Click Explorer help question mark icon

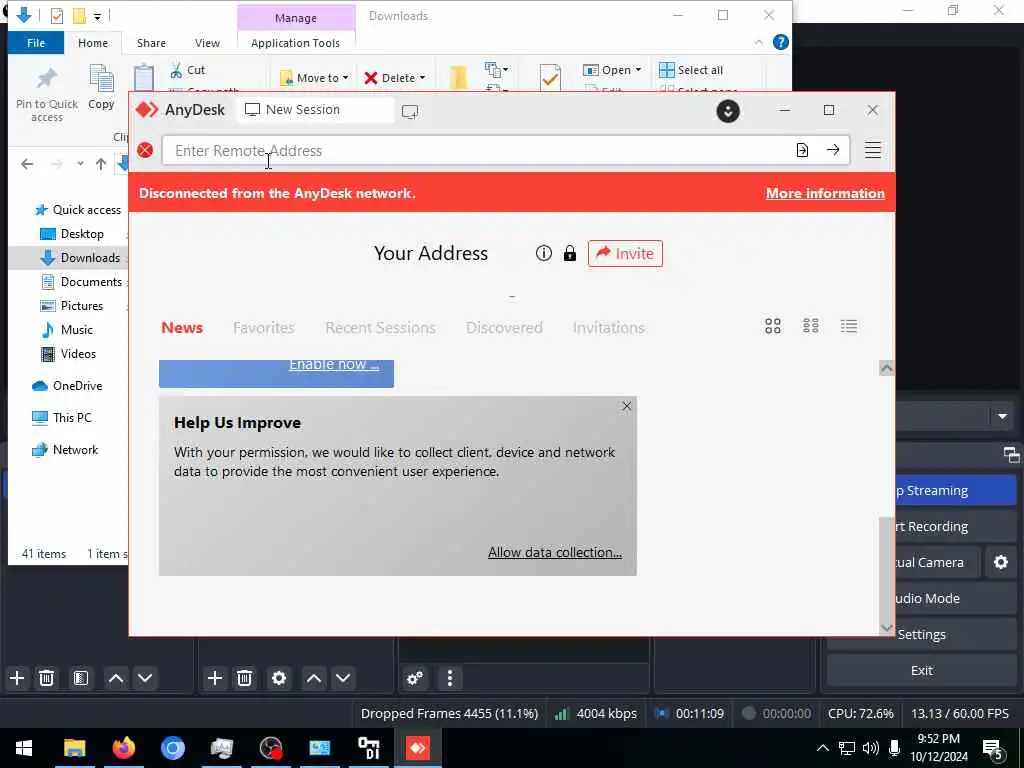pyautogui.click(x=780, y=42)
